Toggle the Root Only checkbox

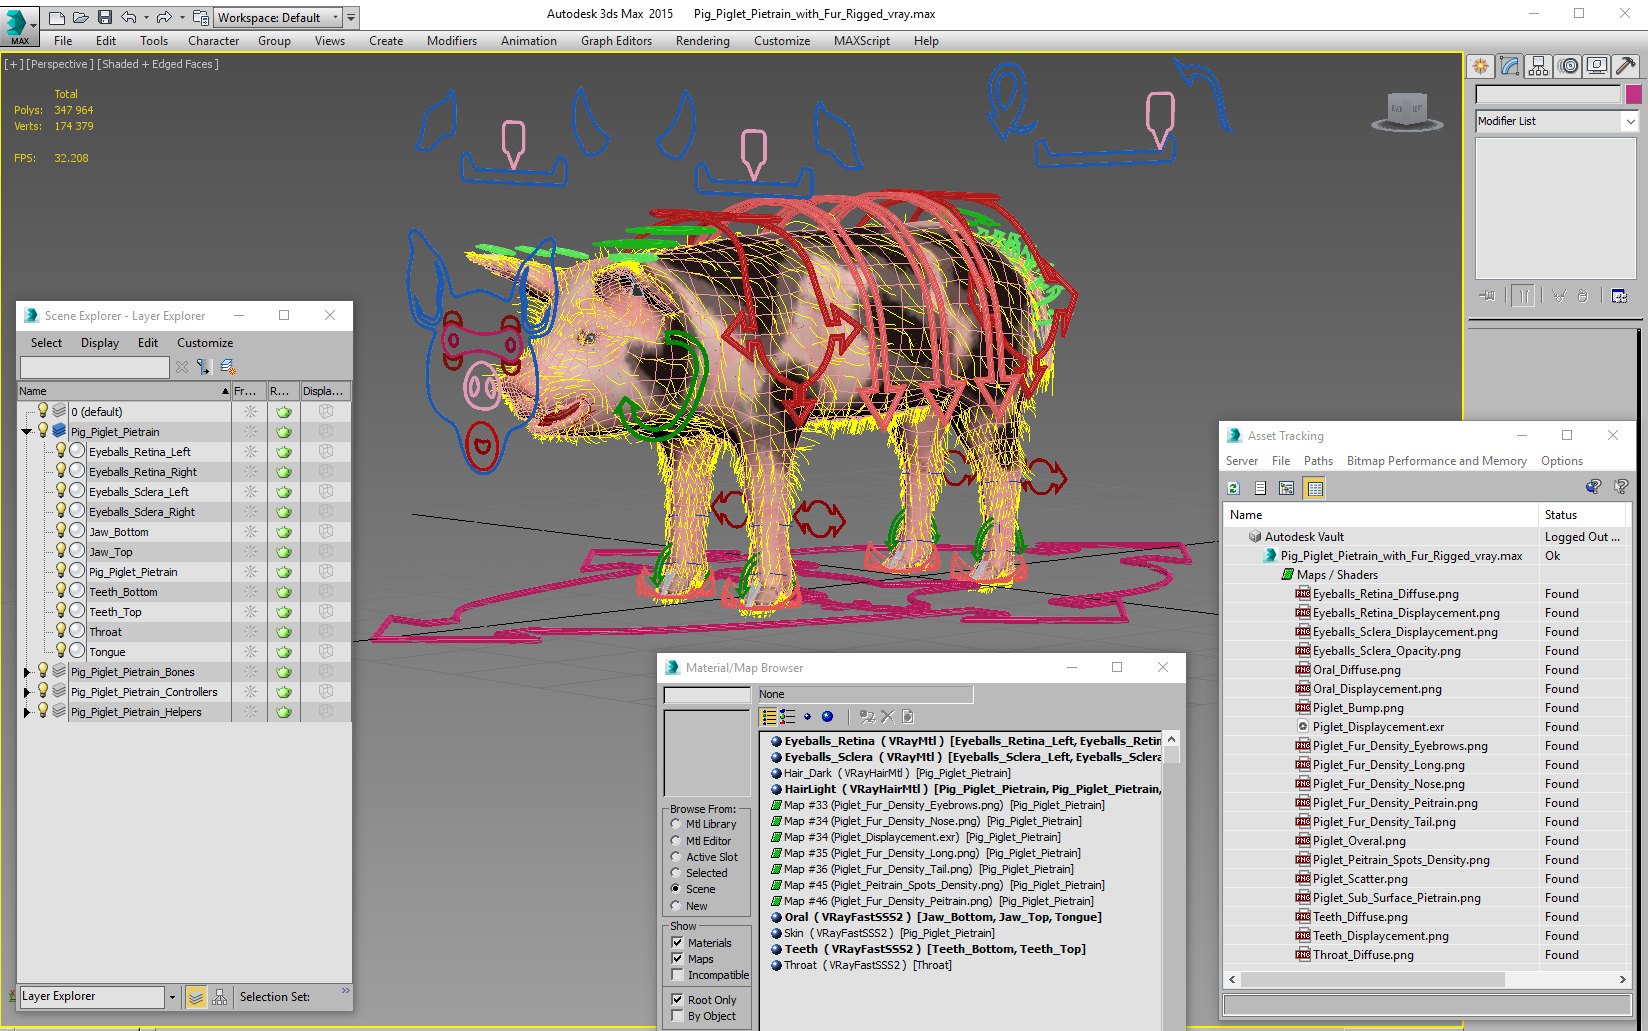[x=677, y=1000]
